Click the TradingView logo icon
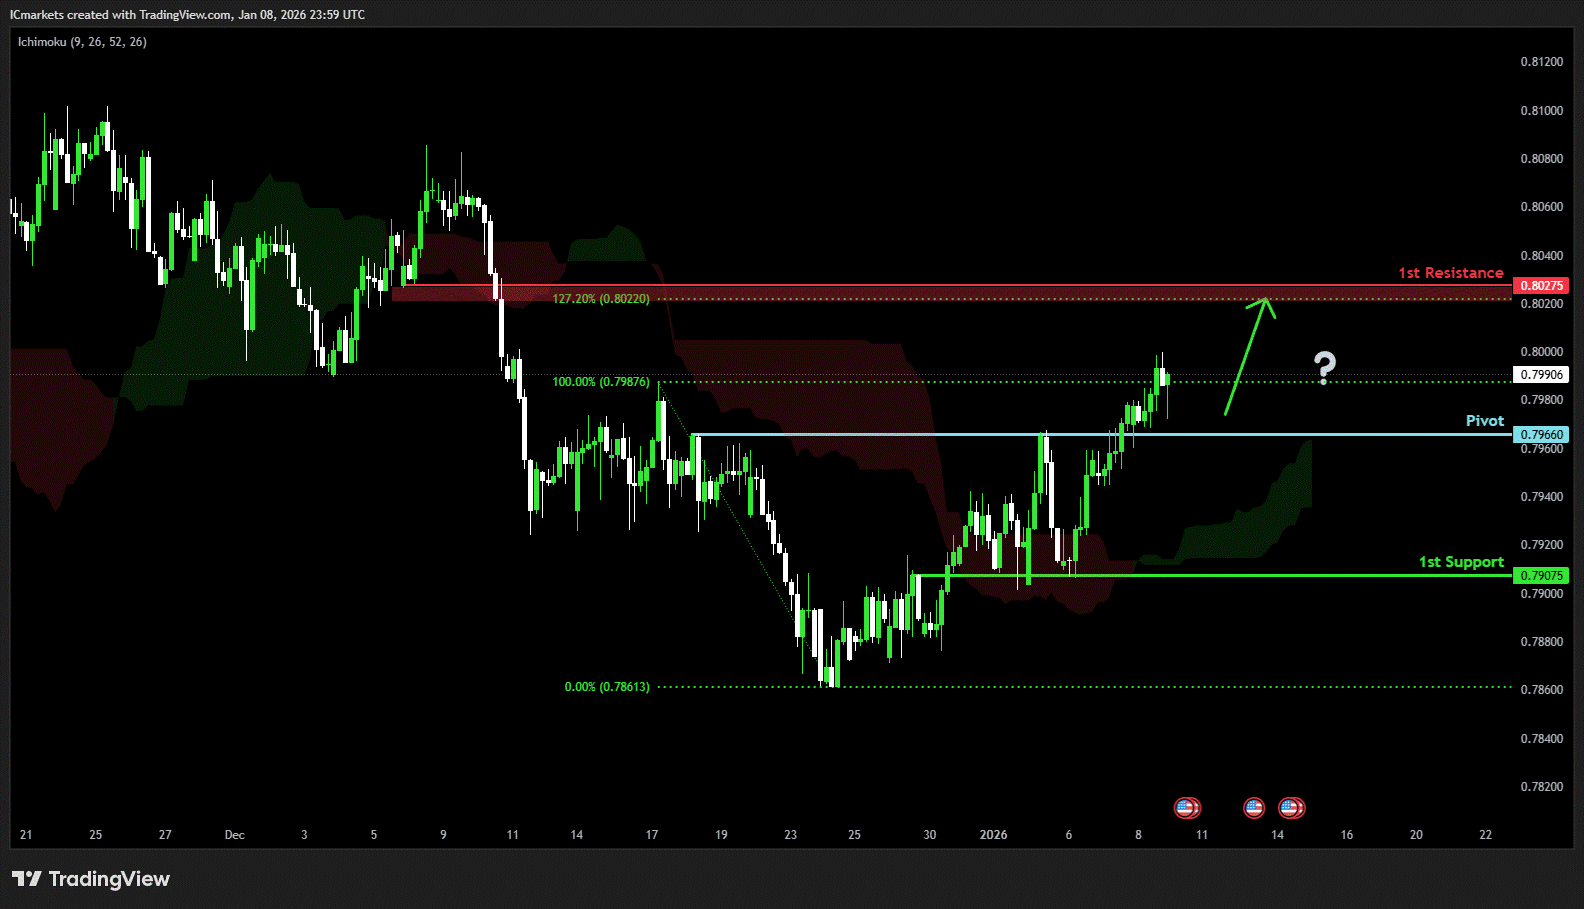 pyautogui.click(x=27, y=879)
